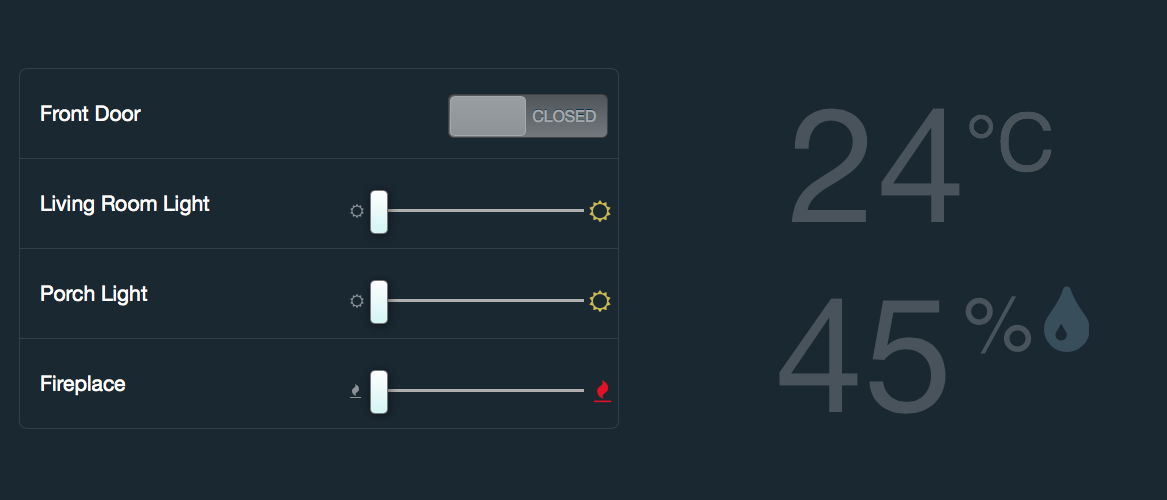Click the 24 degrees temperature reading
Viewport: 1167px width, 500px height.
click(x=875, y=167)
